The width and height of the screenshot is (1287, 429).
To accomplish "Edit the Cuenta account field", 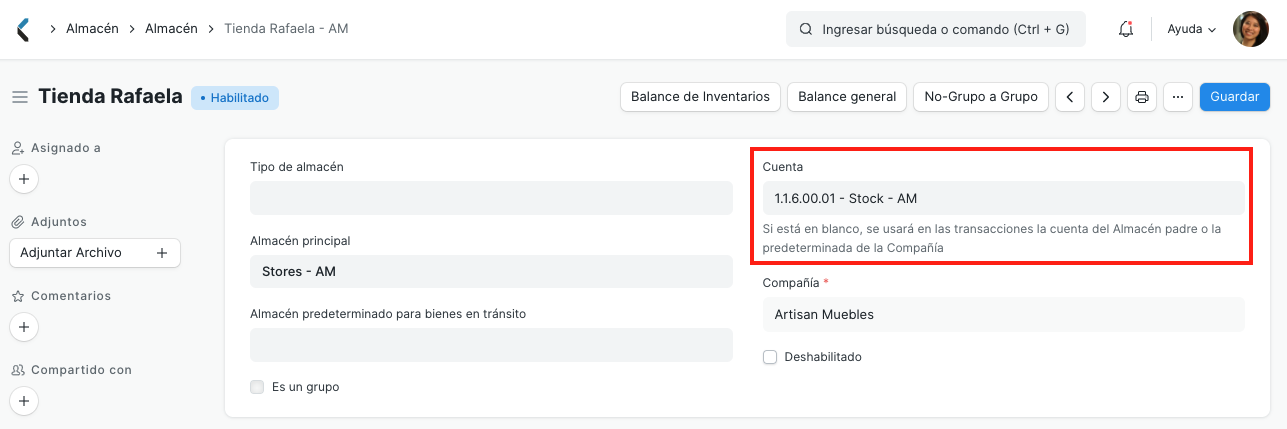I will pos(1003,198).
